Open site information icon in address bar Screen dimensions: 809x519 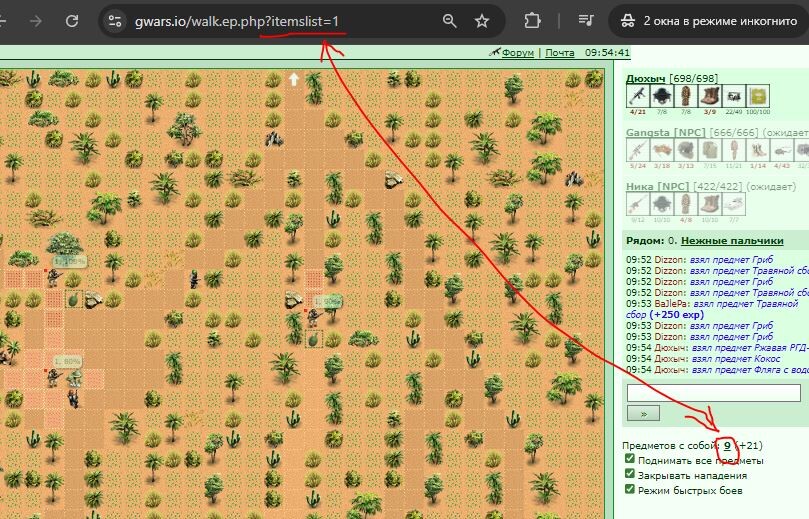tap(115, 21)
